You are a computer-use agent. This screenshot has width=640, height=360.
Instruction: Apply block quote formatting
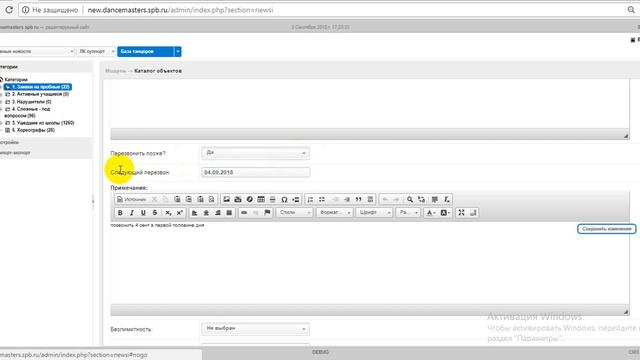(358, 199)
